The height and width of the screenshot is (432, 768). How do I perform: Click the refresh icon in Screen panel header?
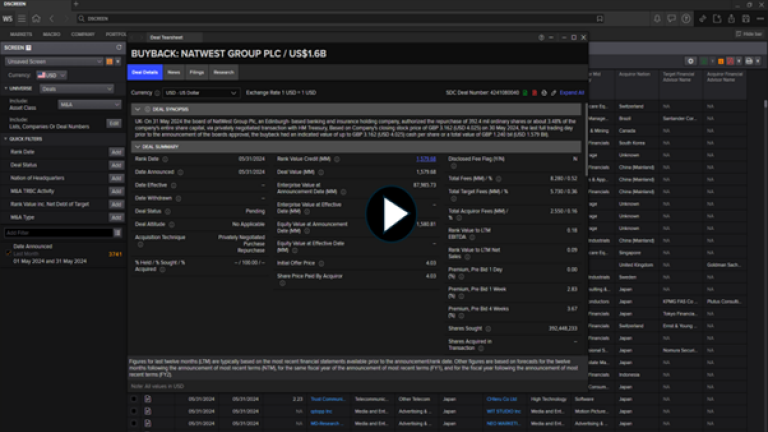click(119, 47)
